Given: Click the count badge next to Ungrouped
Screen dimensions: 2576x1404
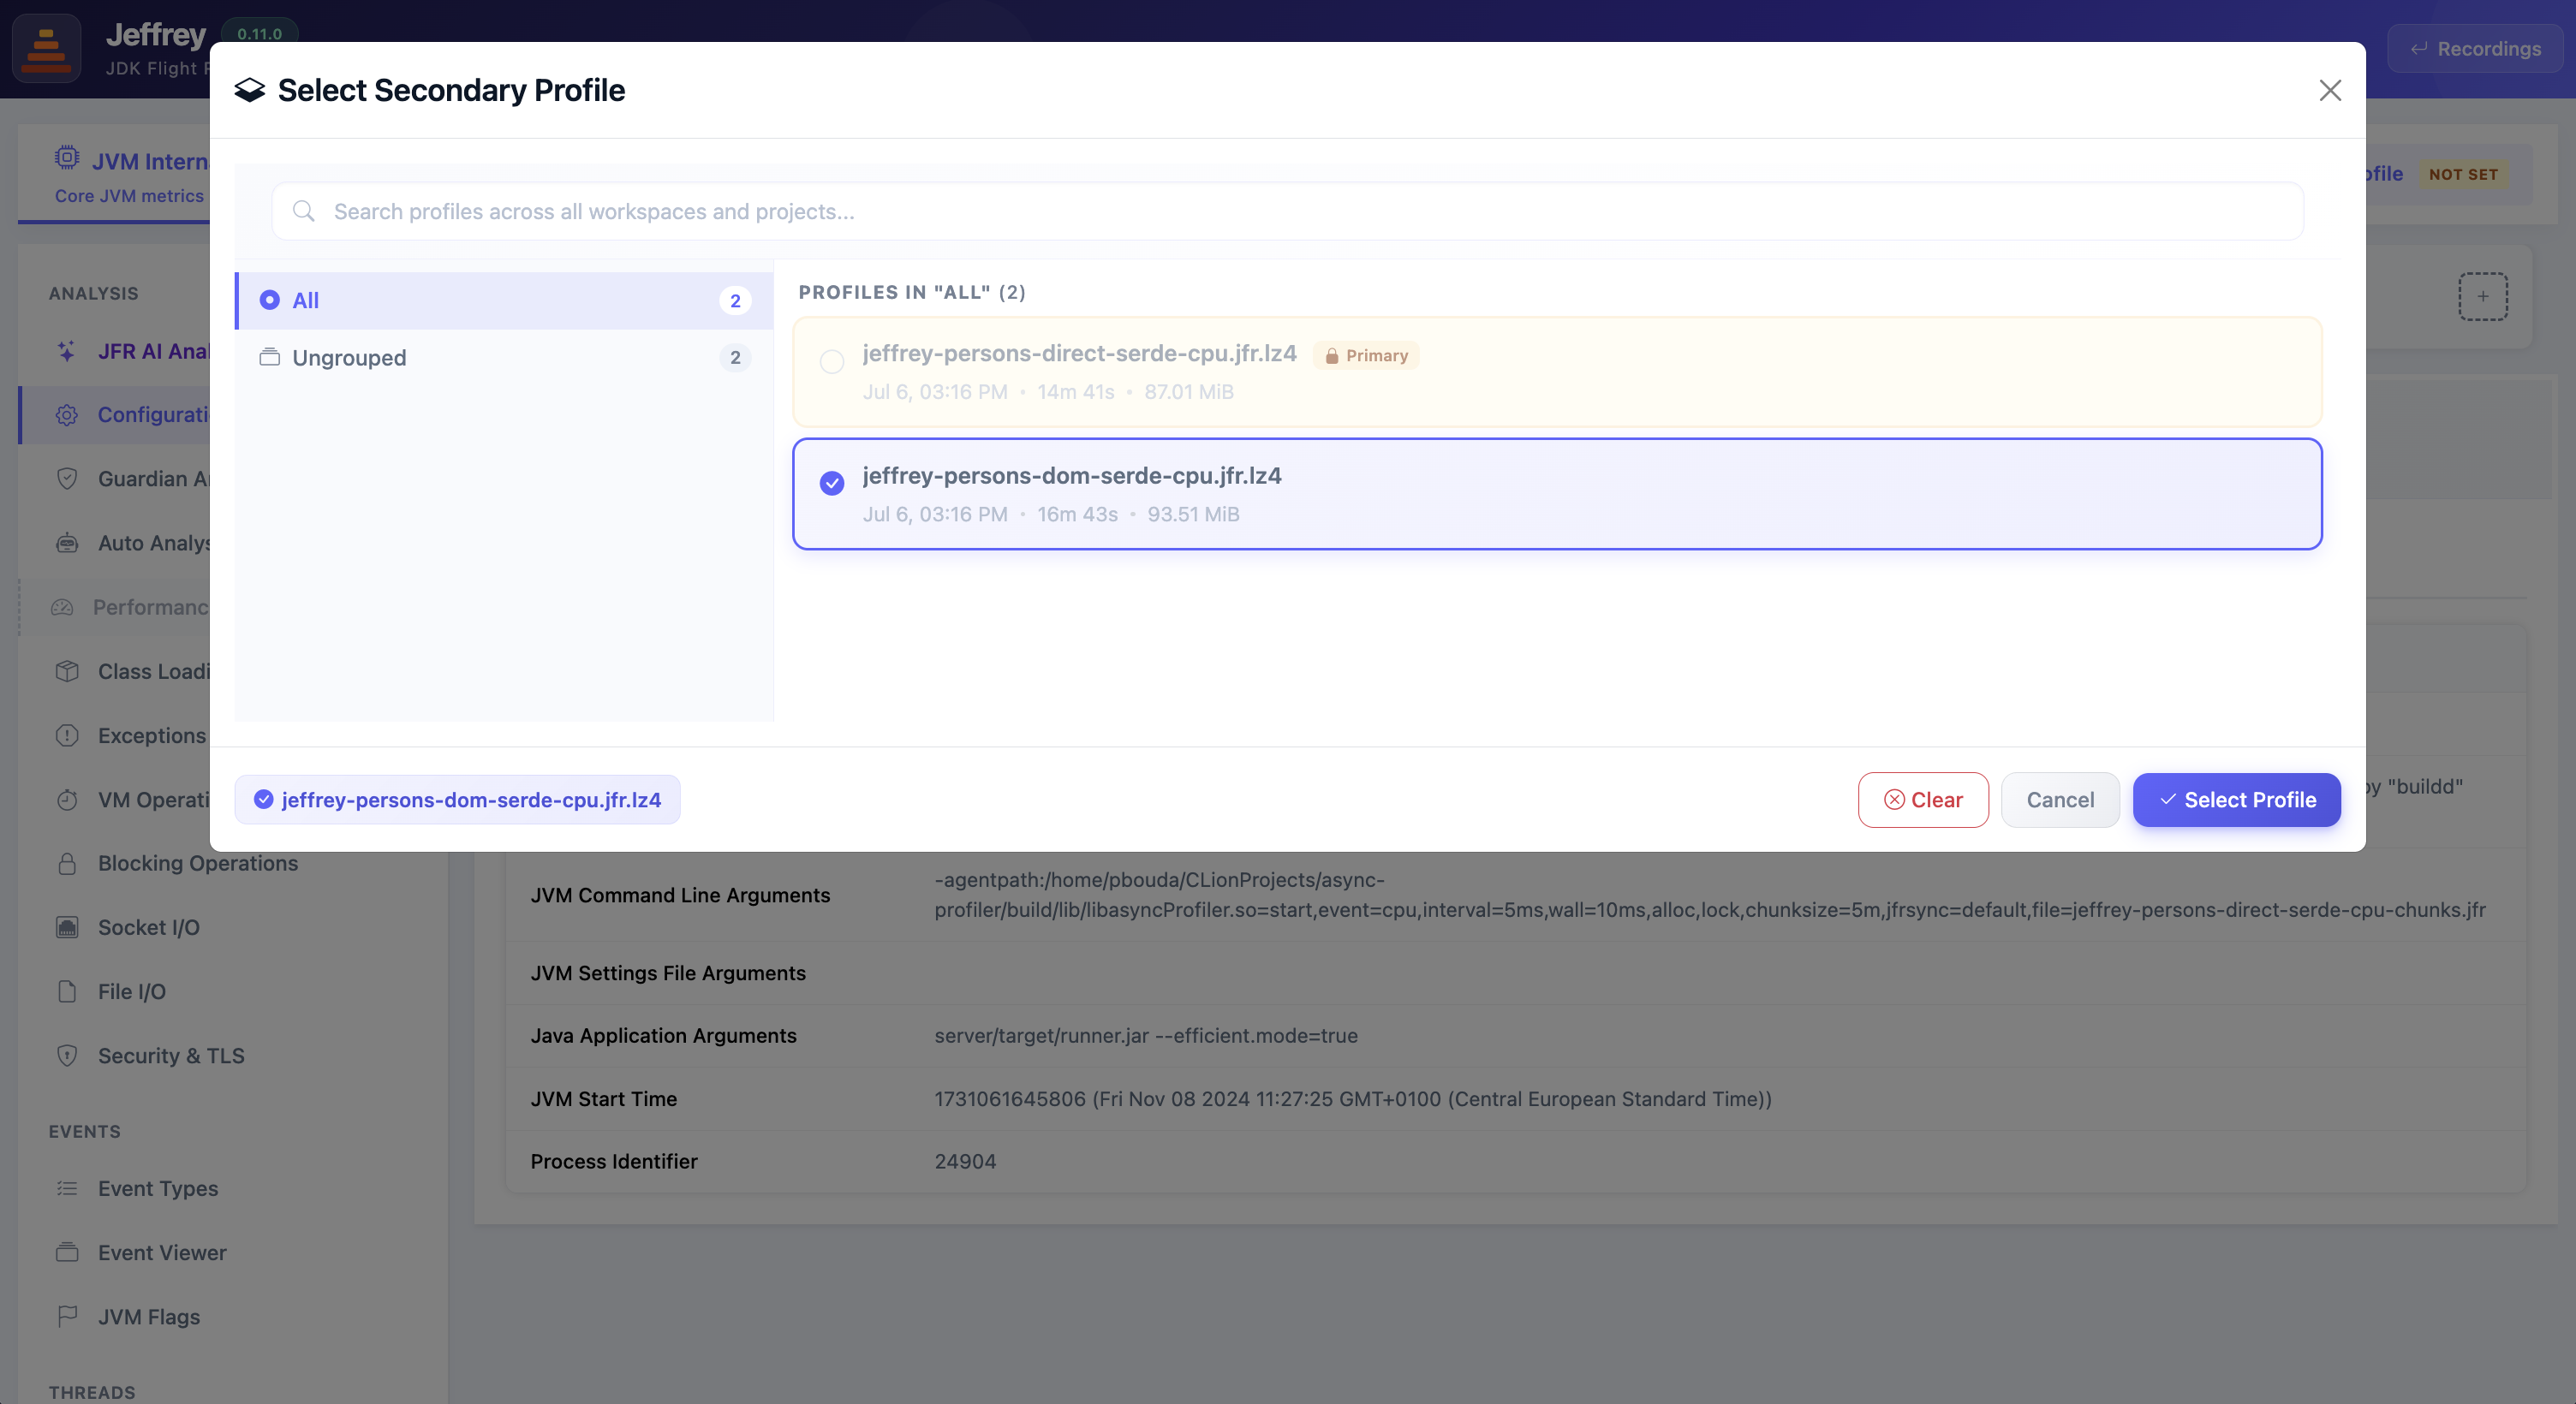Looking at the screenshot, I should 735,357.
